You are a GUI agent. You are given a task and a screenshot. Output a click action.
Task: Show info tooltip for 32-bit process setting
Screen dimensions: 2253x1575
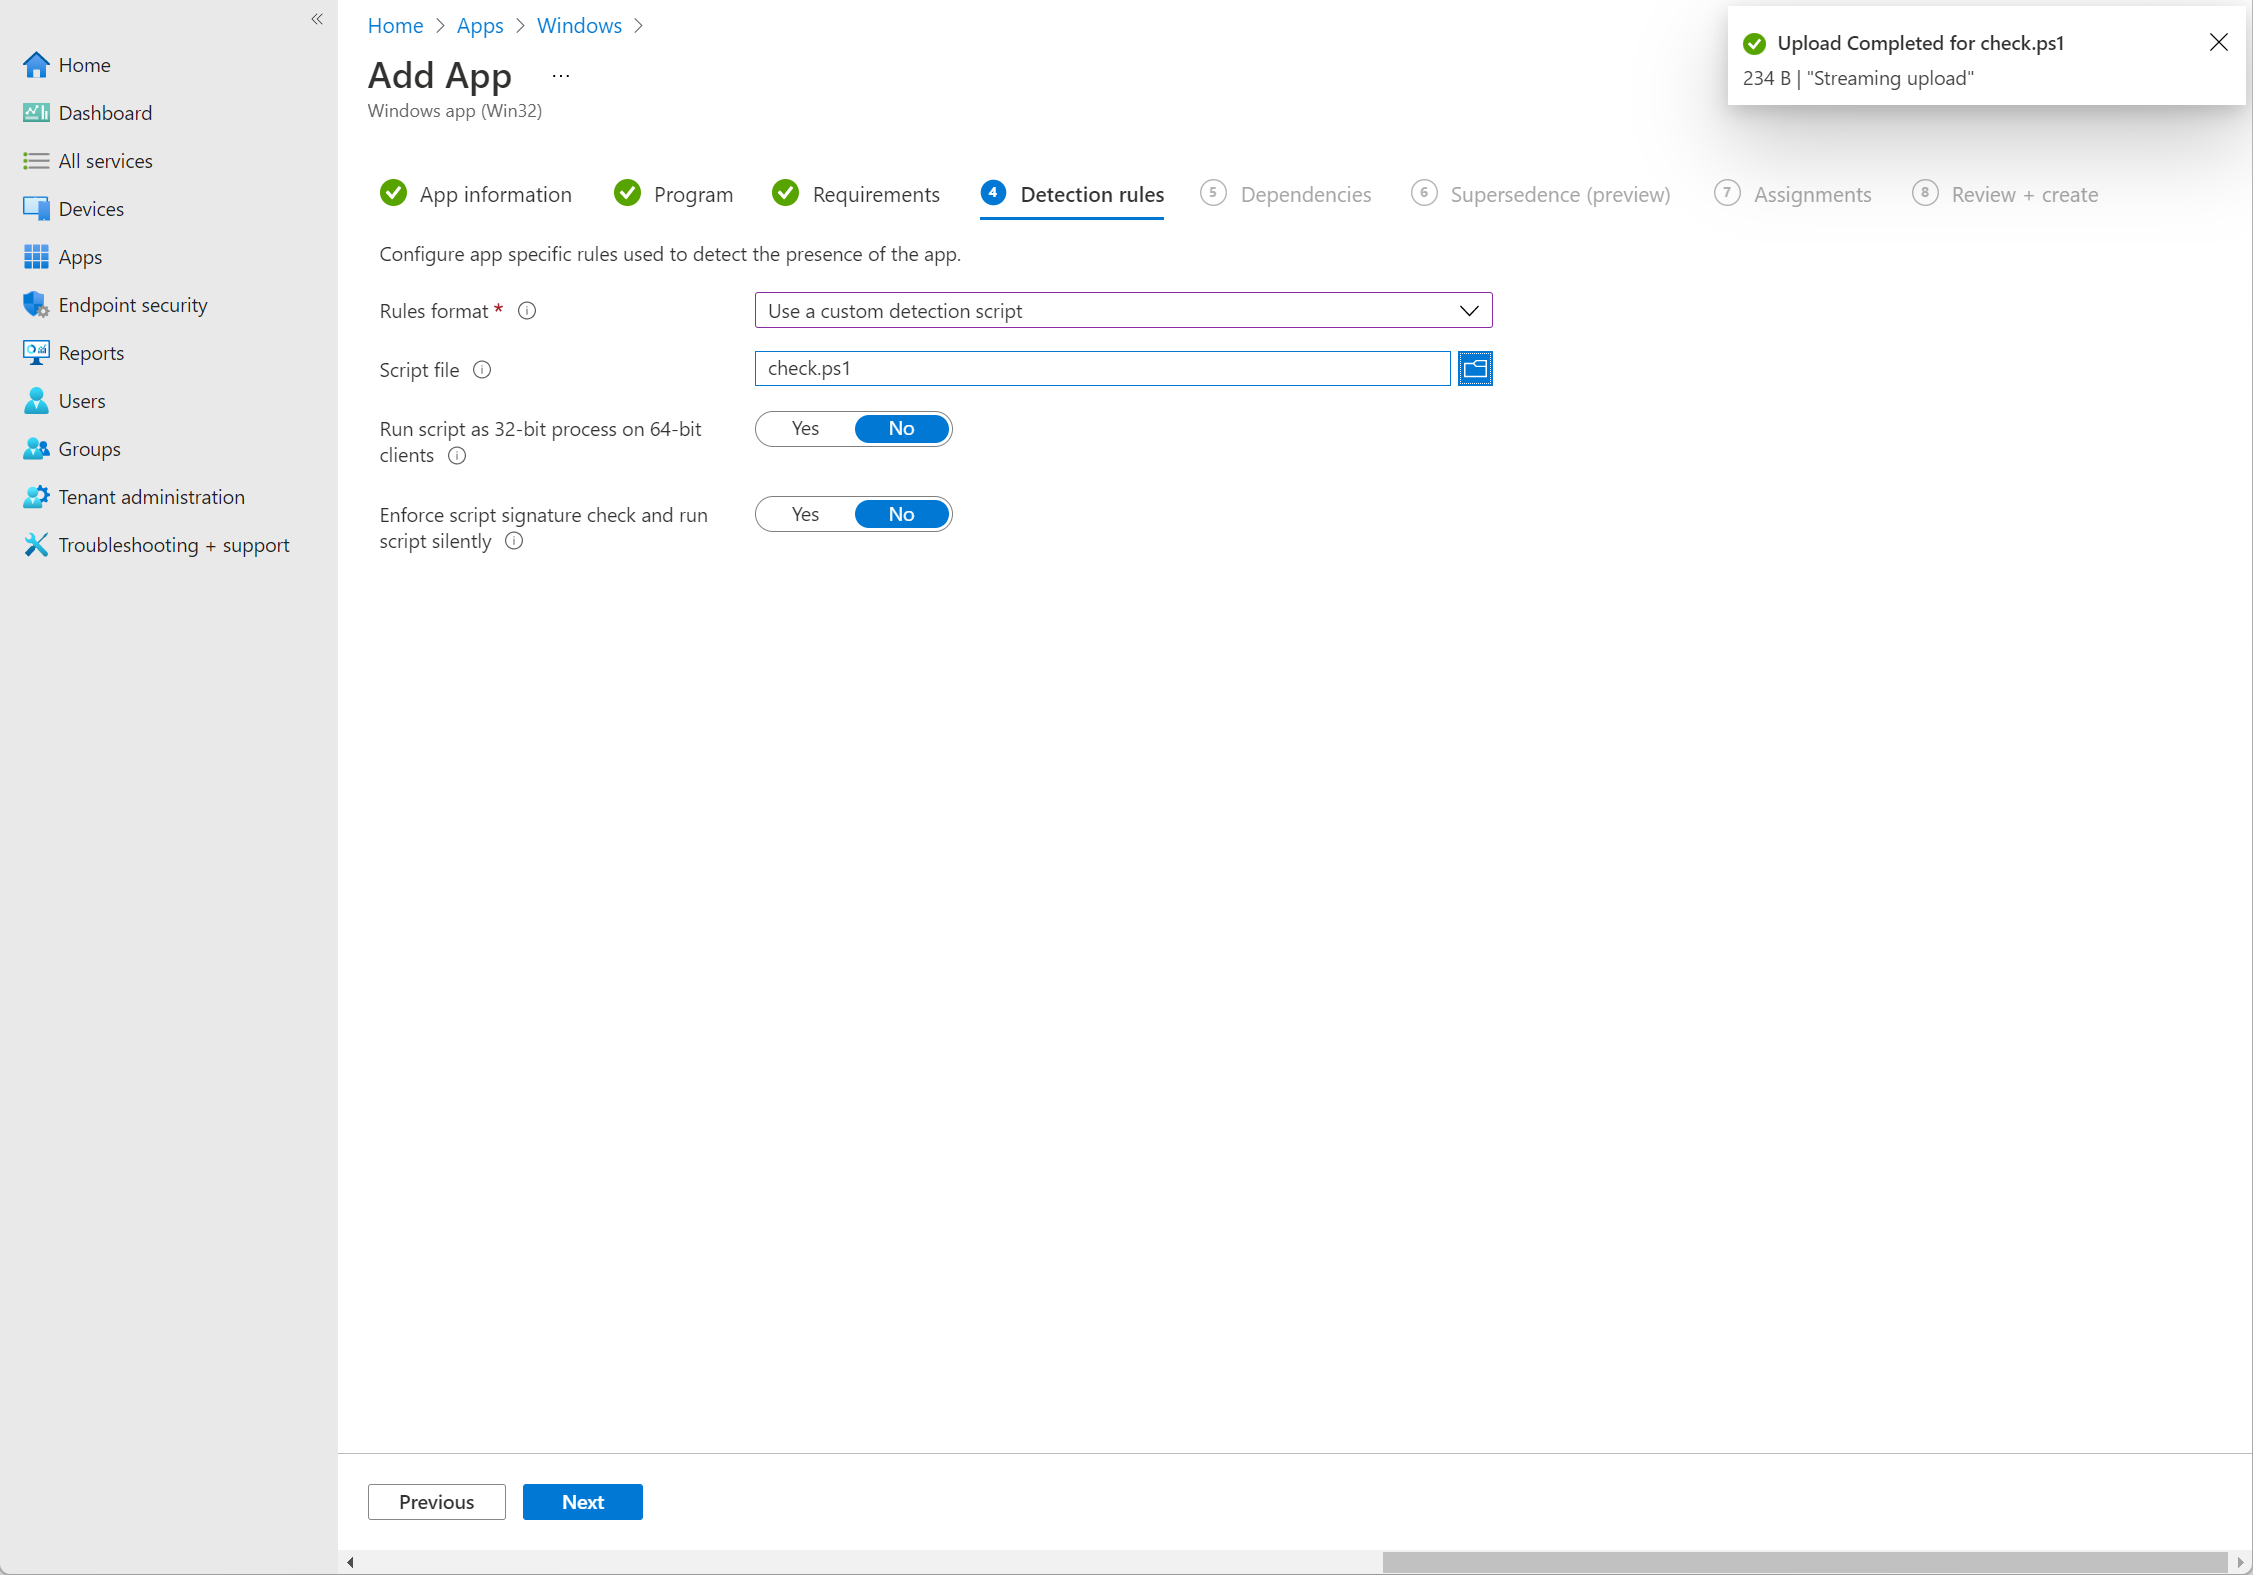(x=457, y=456)
